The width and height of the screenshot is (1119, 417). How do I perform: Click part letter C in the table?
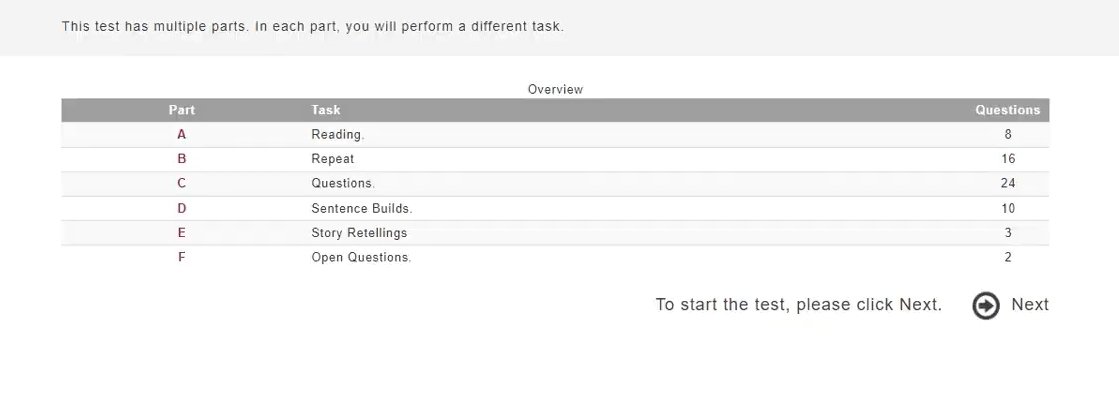181,183
